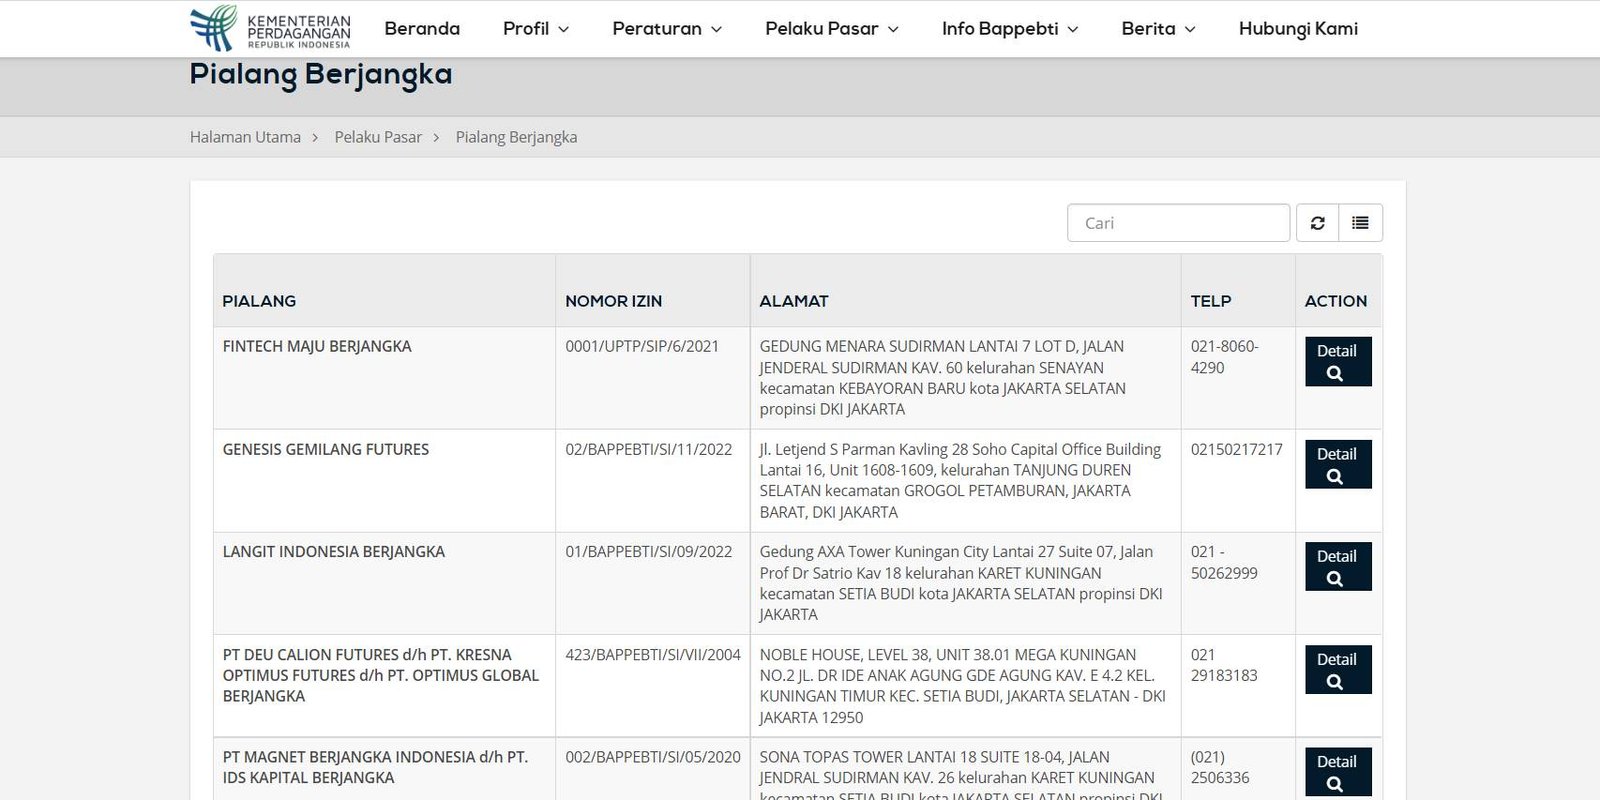1600x800 pixels.
Task: Click the Kementerian Perdagangan logo
Action: (270, 28)
